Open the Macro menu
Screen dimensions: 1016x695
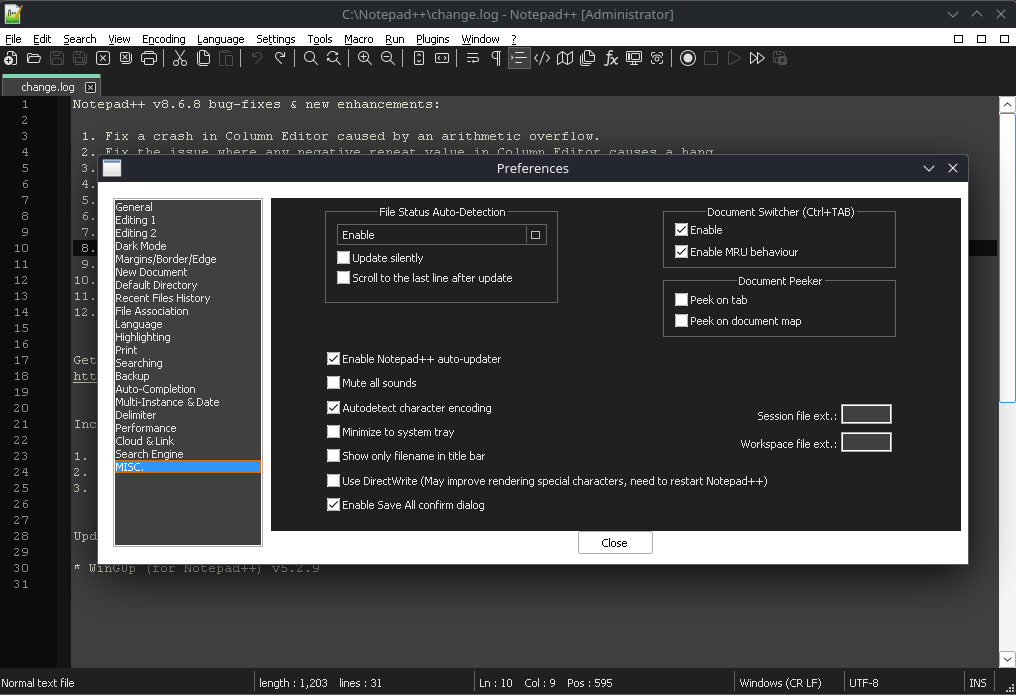click(x=358, y=39)
